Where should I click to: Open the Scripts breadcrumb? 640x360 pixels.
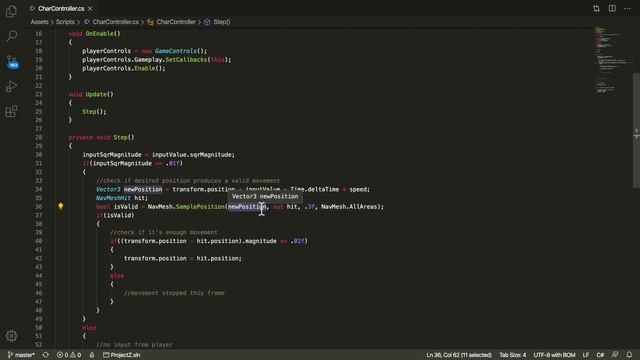[x=65, y=22]
